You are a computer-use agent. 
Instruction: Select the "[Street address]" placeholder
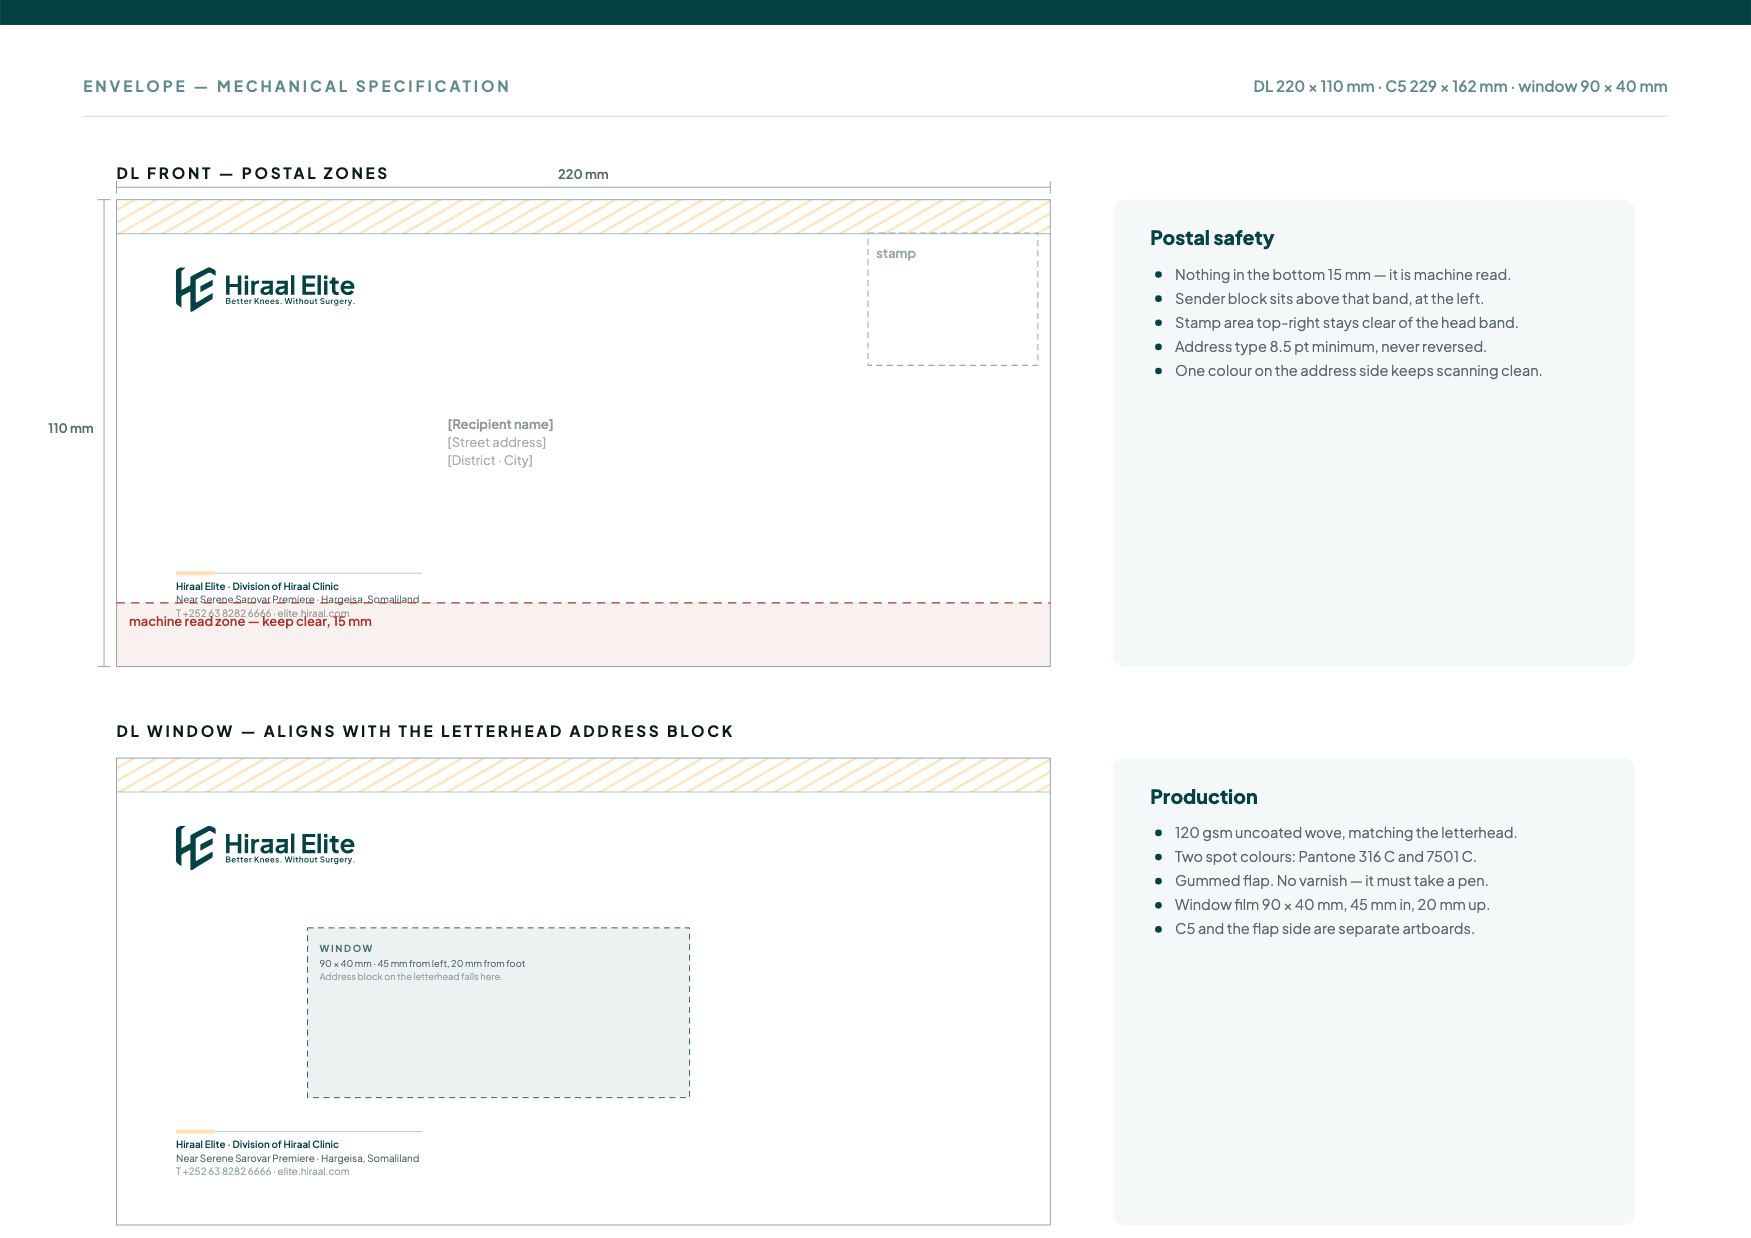pos(497,443)
